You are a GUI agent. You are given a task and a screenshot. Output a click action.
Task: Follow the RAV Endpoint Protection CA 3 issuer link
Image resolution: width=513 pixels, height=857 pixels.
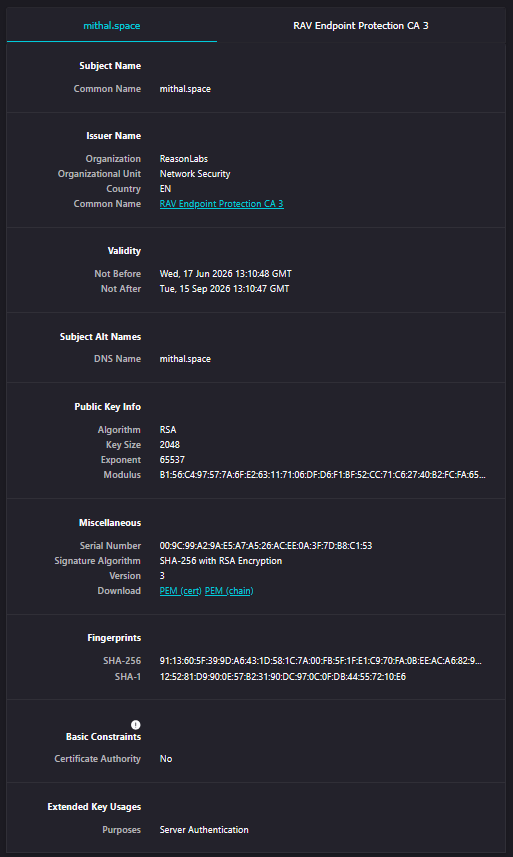221,204
